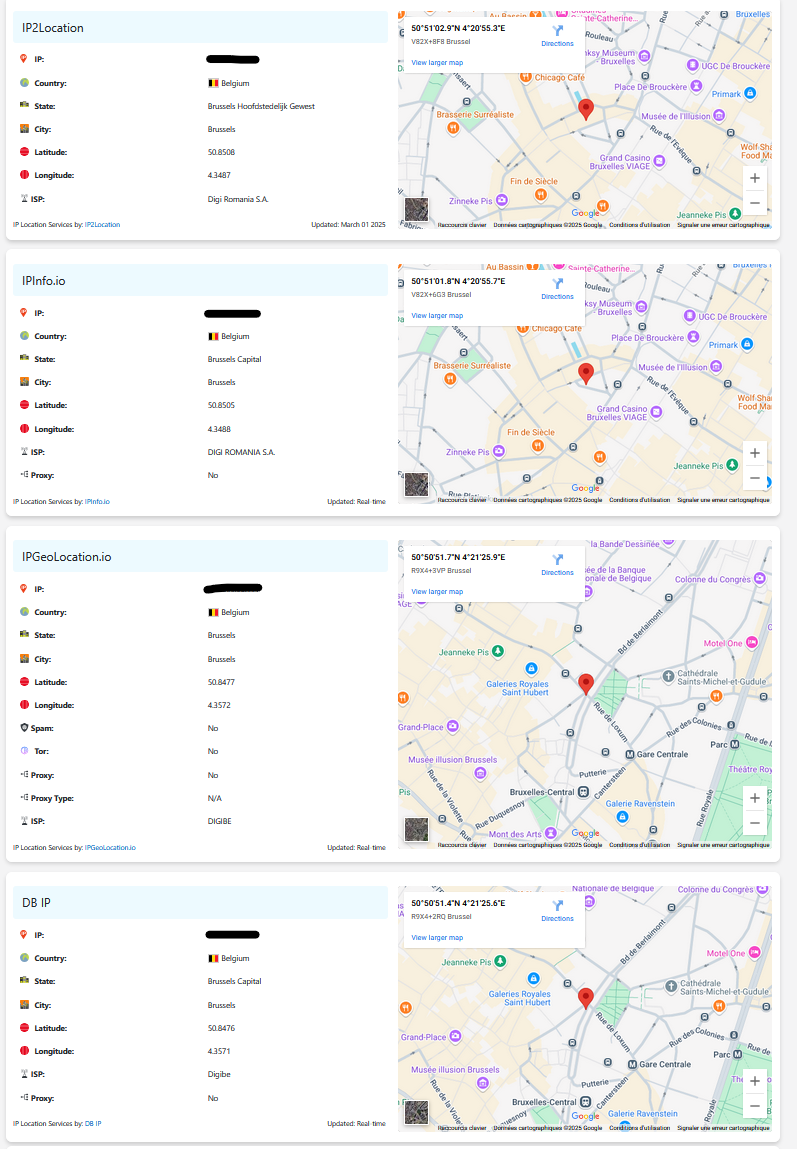Click UGC De Brouckère marker in IP2Location map
The width and height of the screenshot is (797, 1149).
(x=692, y=65)
